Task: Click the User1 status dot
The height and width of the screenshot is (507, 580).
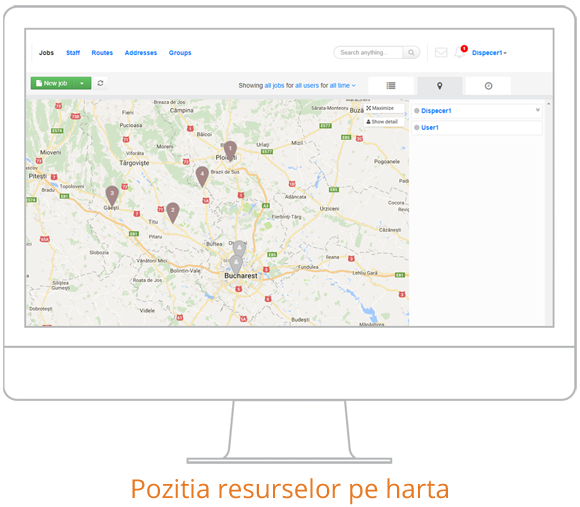Action: [417, 128]
